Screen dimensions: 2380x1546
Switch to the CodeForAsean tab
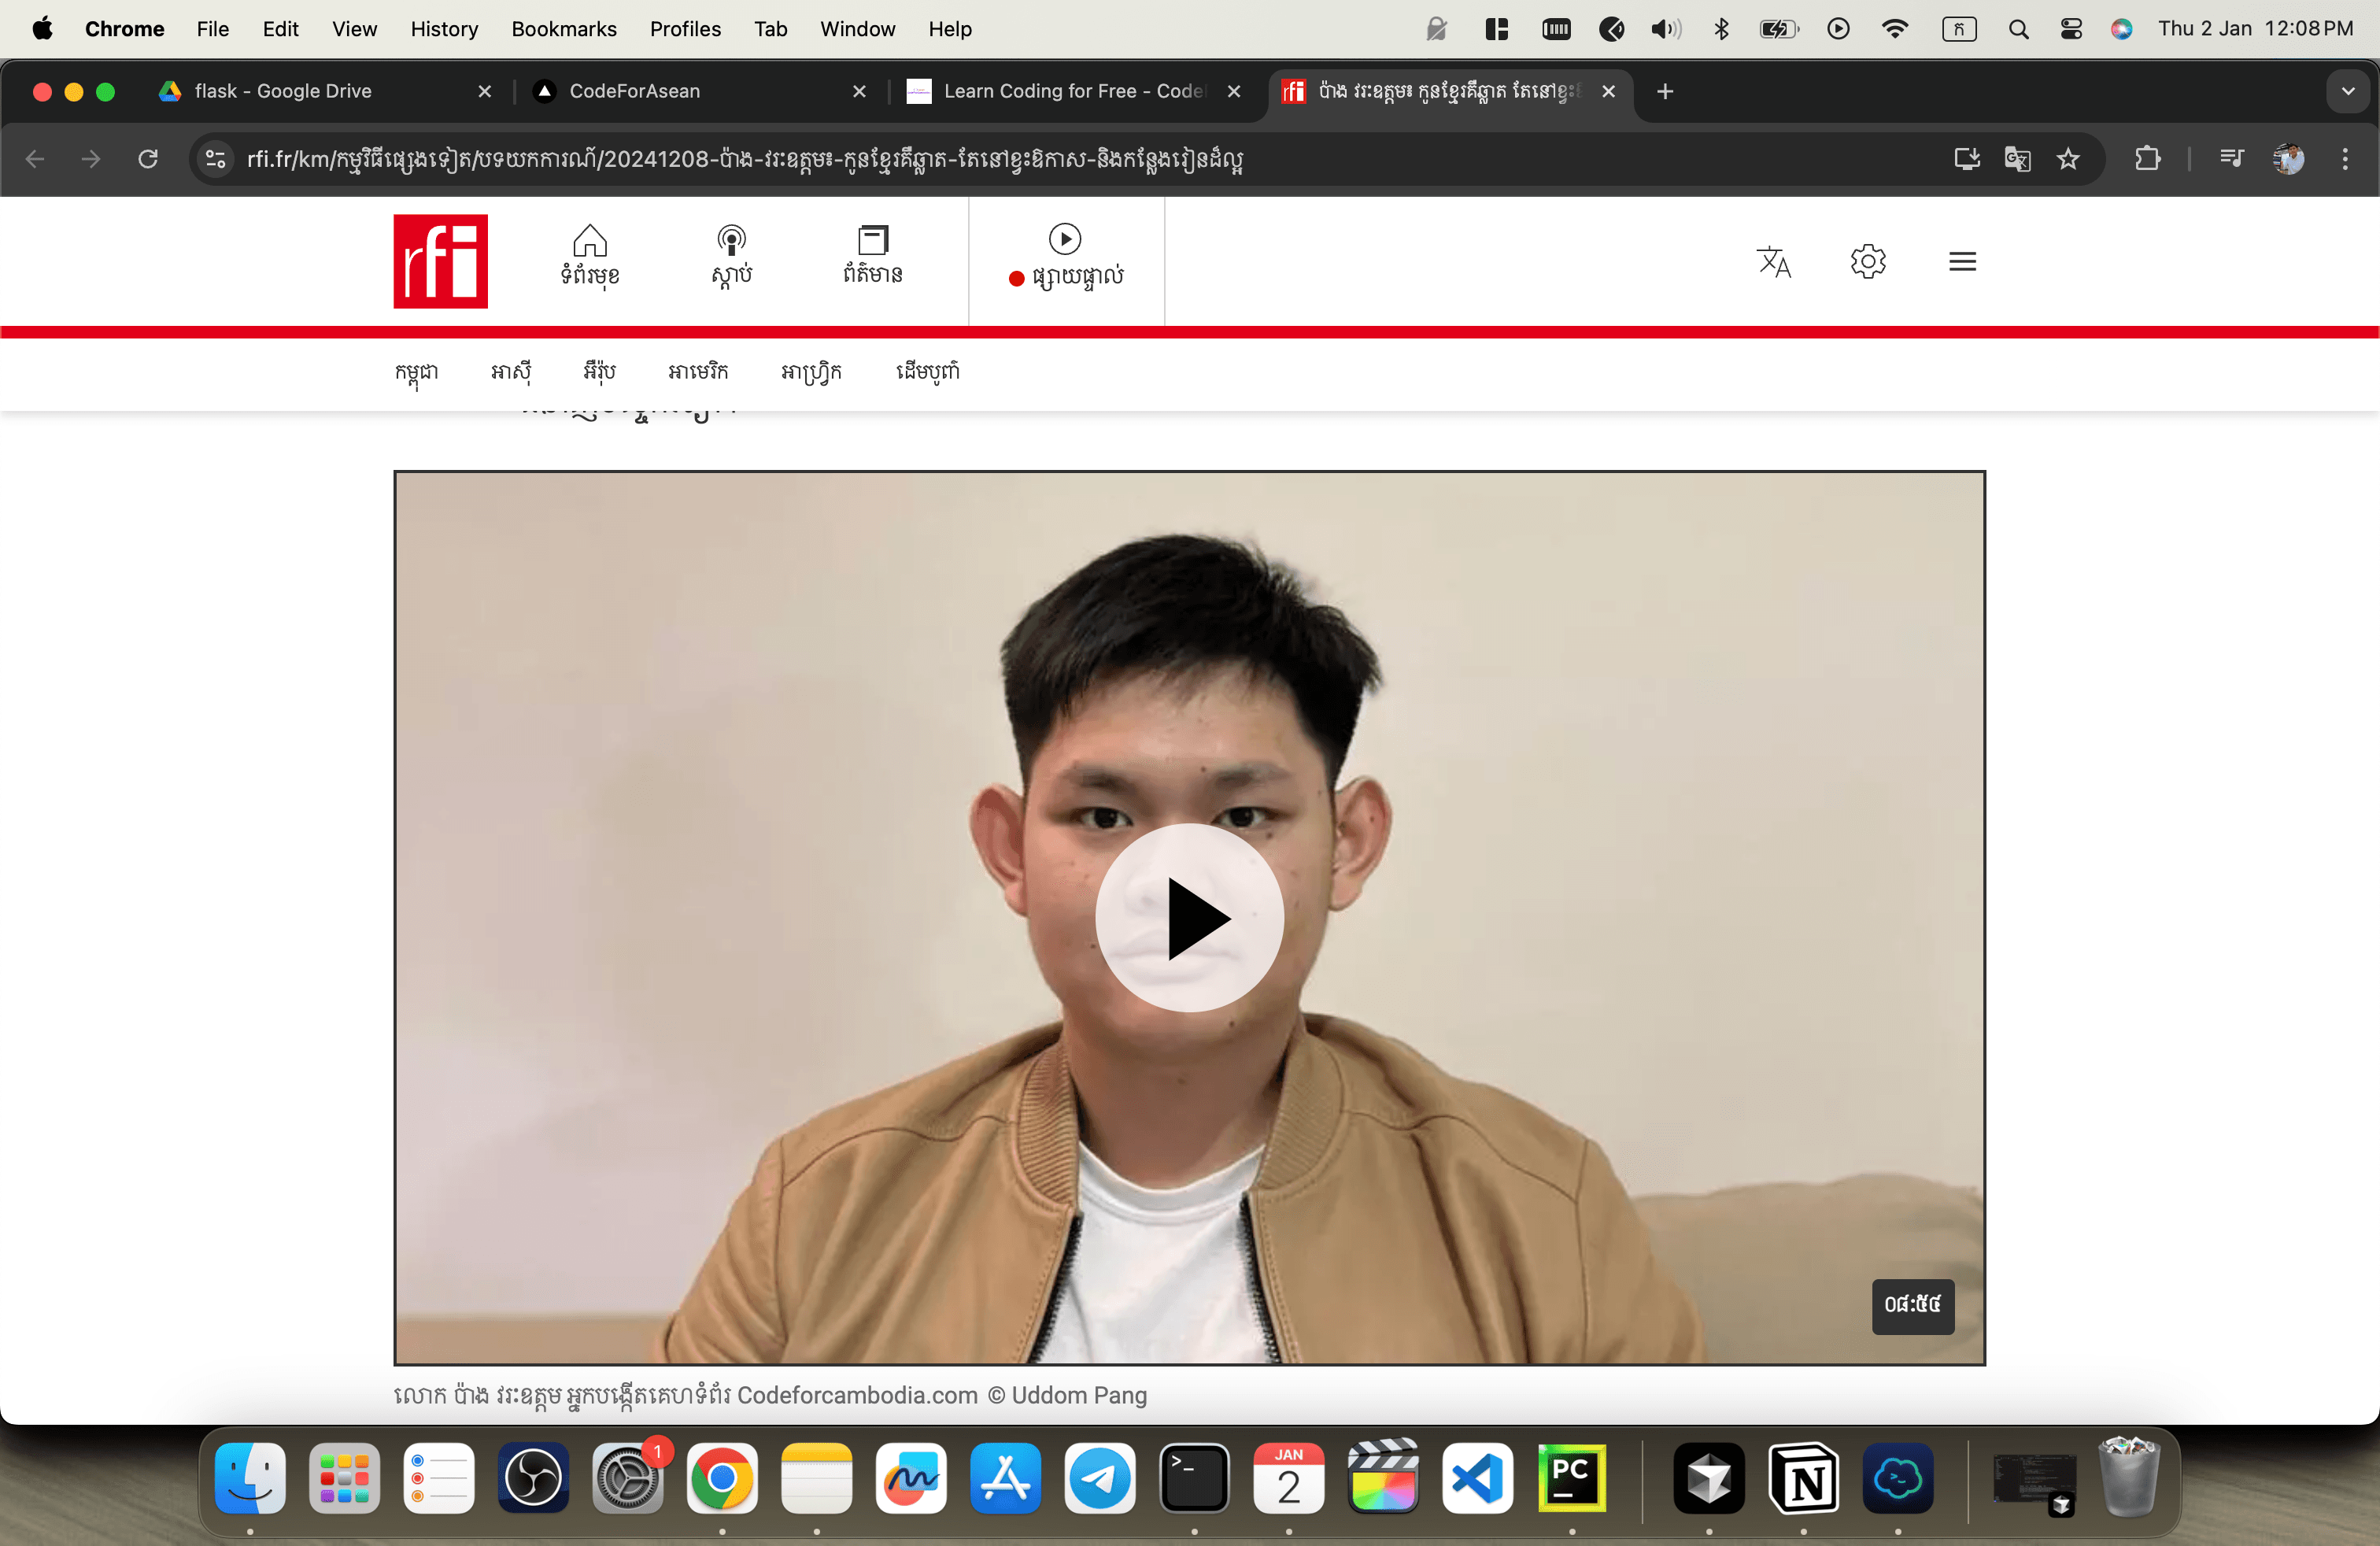[x=700, y=91]
